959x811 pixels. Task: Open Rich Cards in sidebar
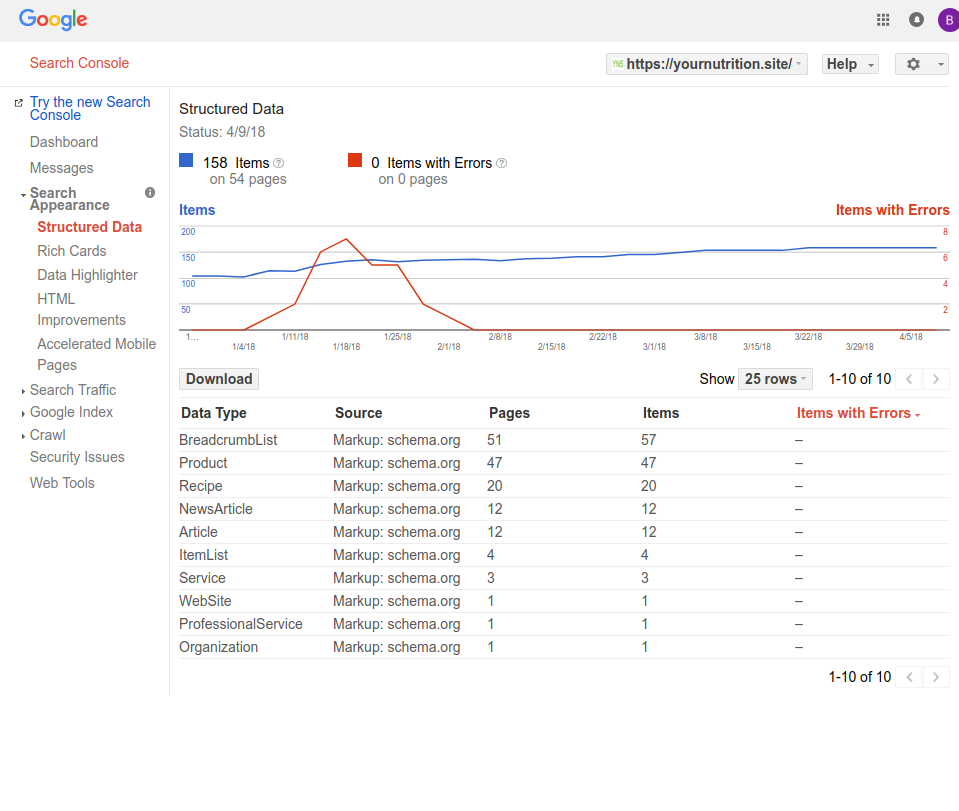pos(72,251)
